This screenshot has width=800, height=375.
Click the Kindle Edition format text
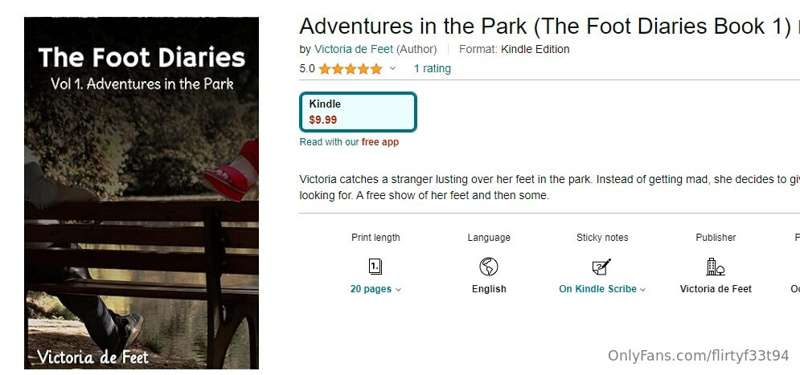coord(535,49)
